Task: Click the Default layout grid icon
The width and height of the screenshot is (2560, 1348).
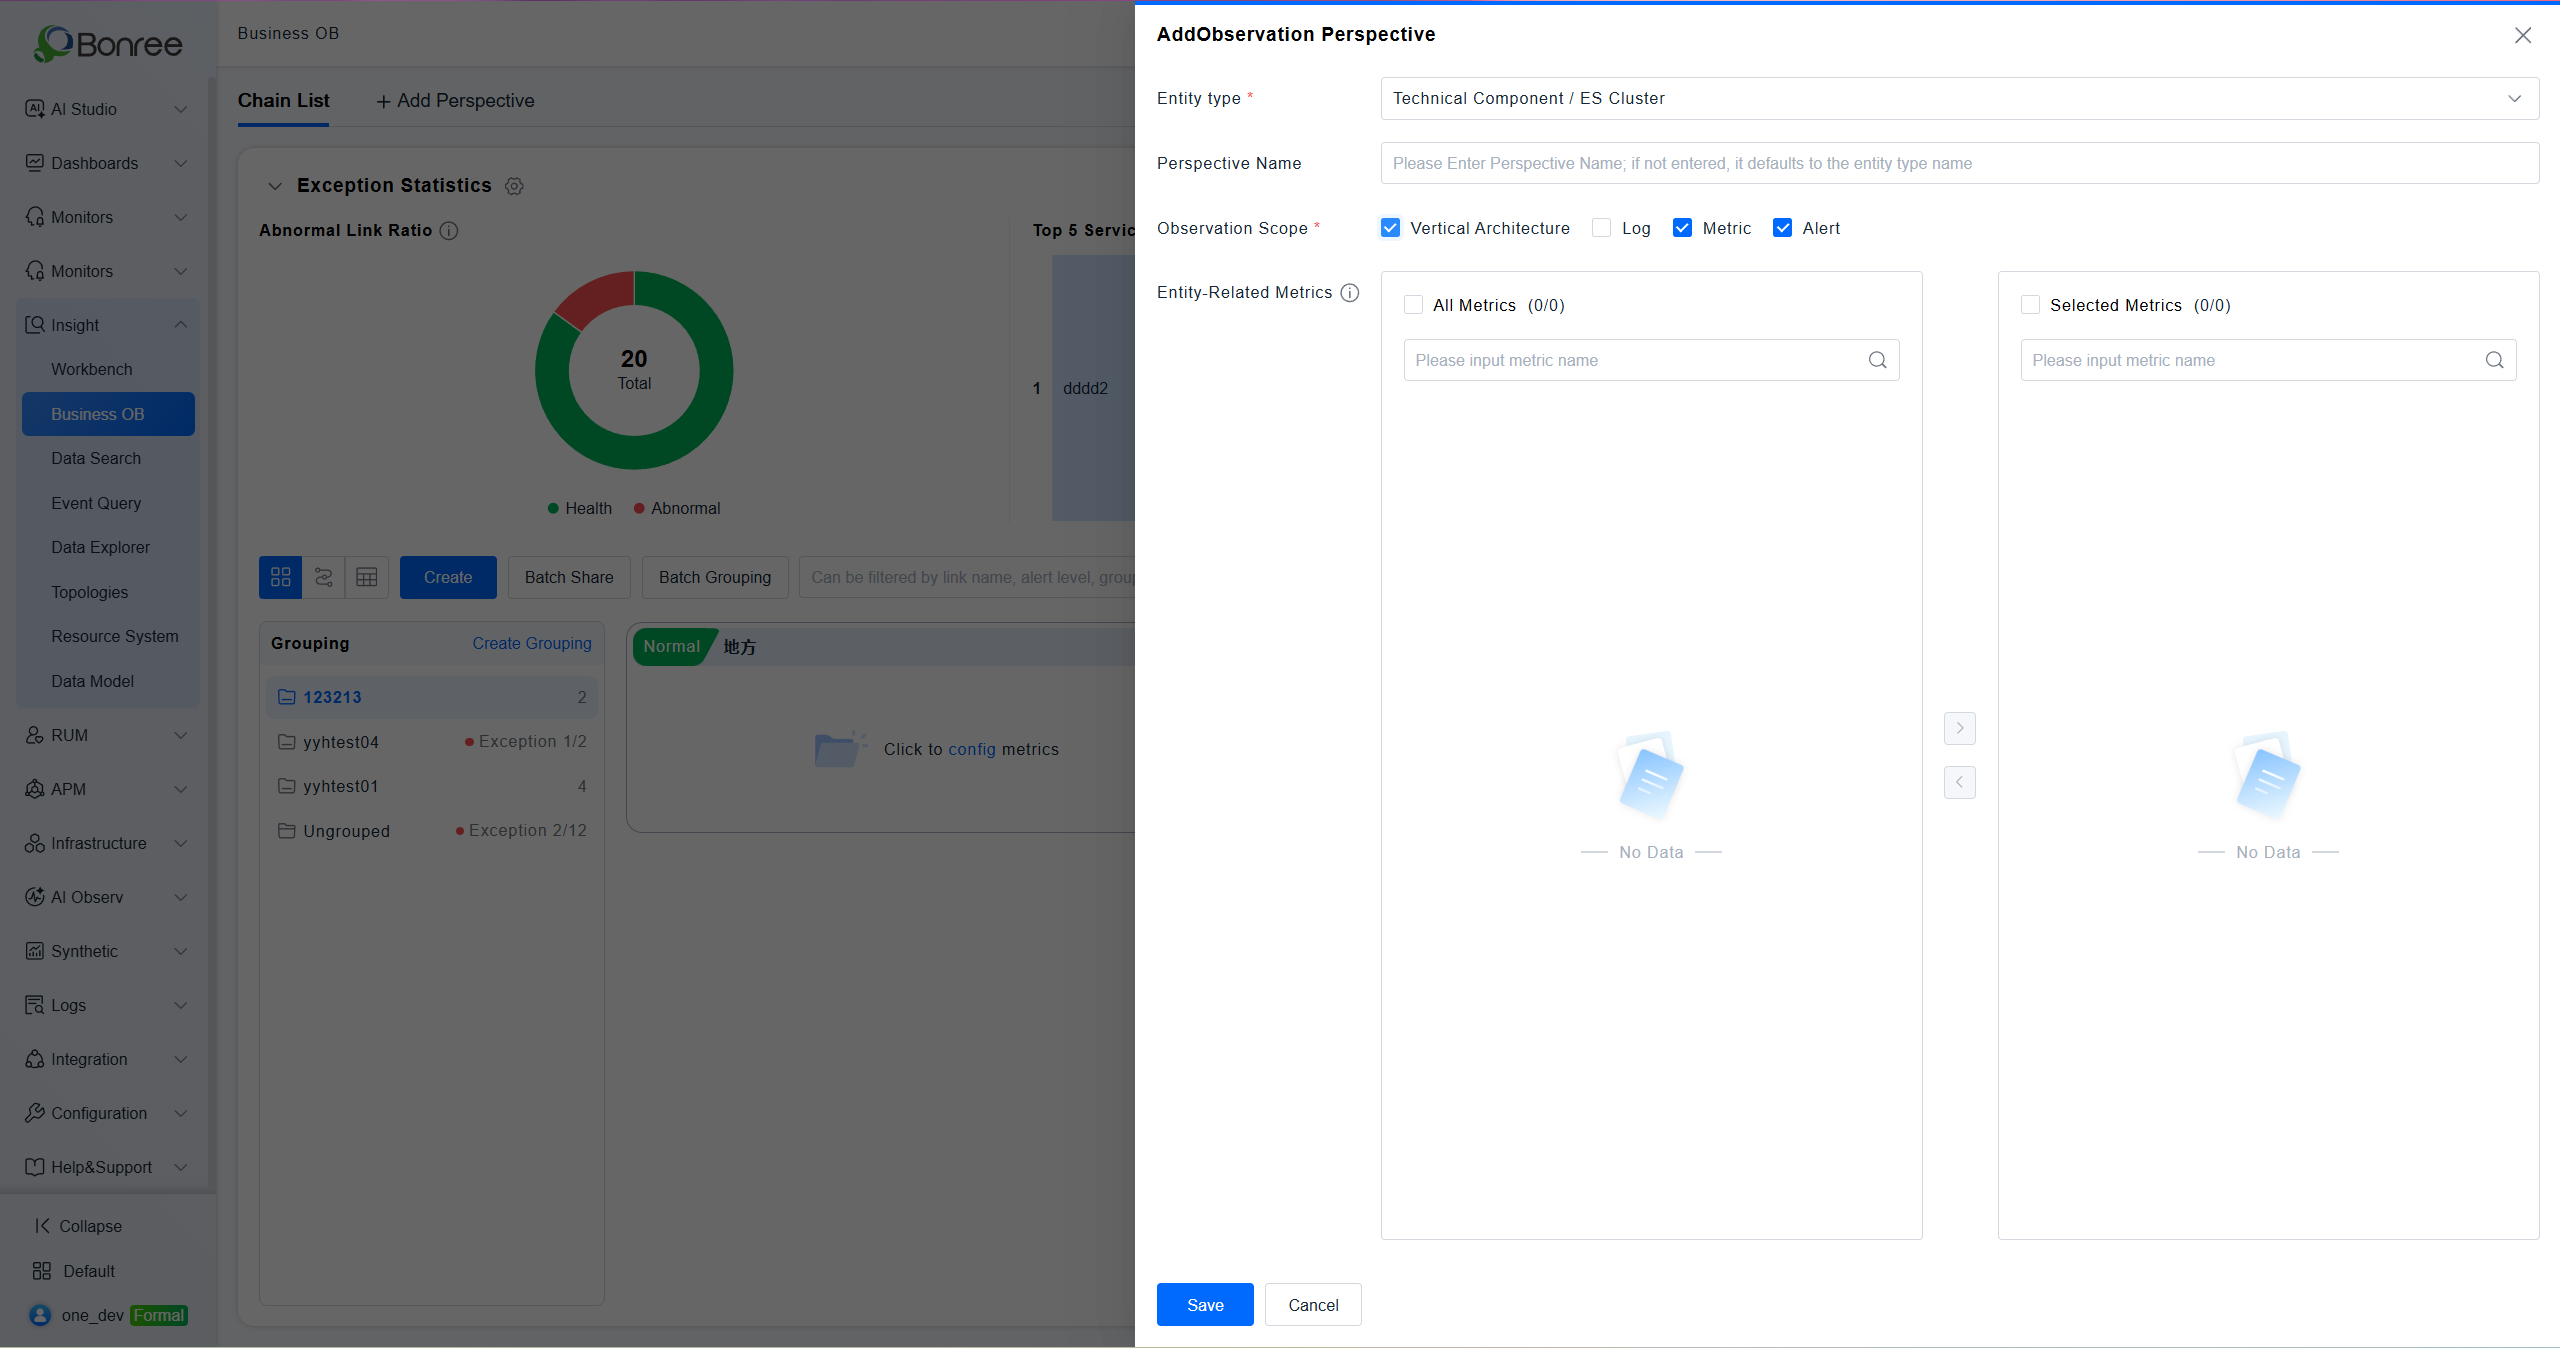Action: (42, 1270)
